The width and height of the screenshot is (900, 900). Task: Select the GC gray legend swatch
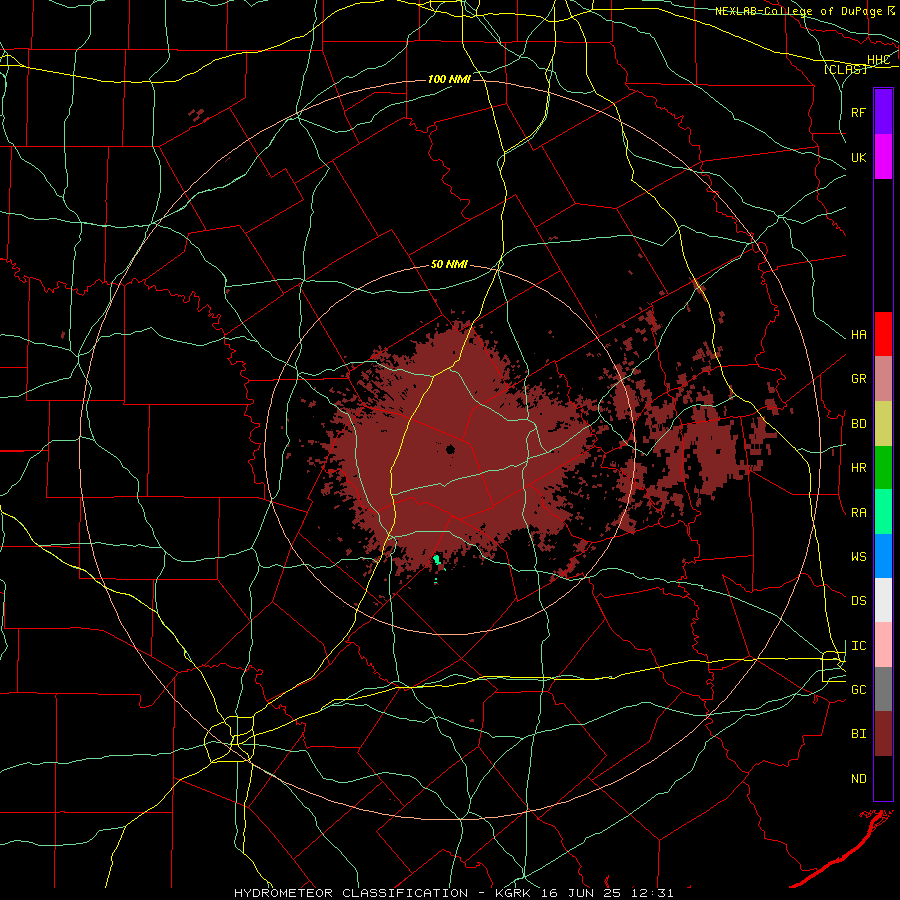coord(883,689)
